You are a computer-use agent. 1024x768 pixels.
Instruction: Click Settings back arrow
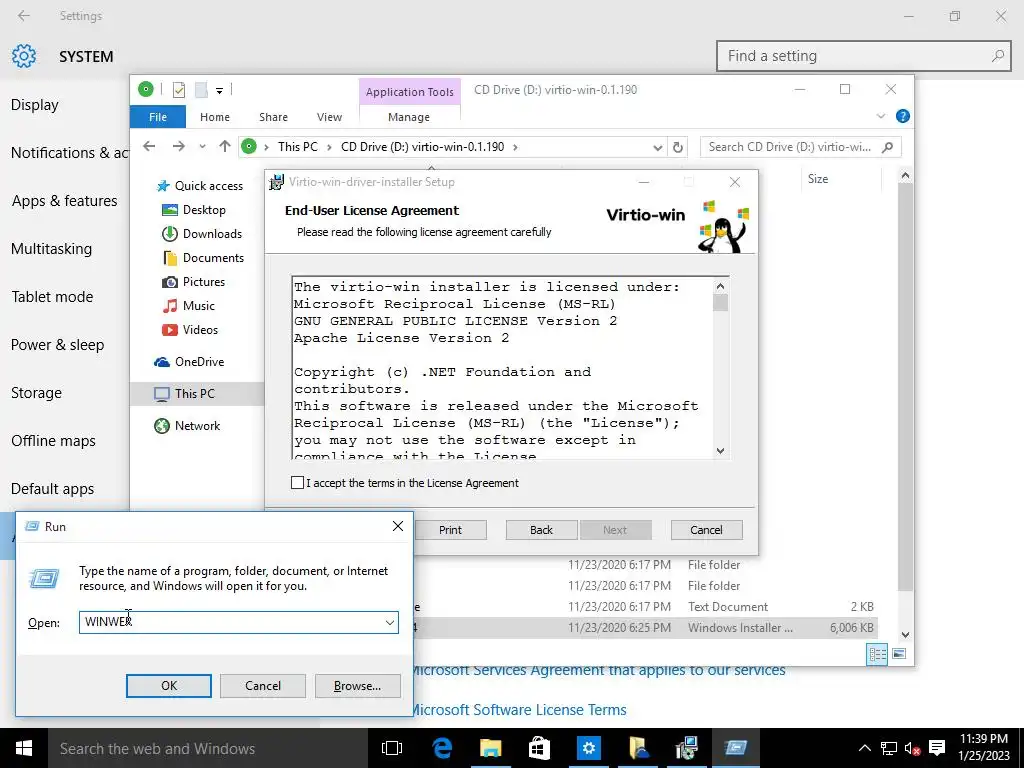click(24, 16)
